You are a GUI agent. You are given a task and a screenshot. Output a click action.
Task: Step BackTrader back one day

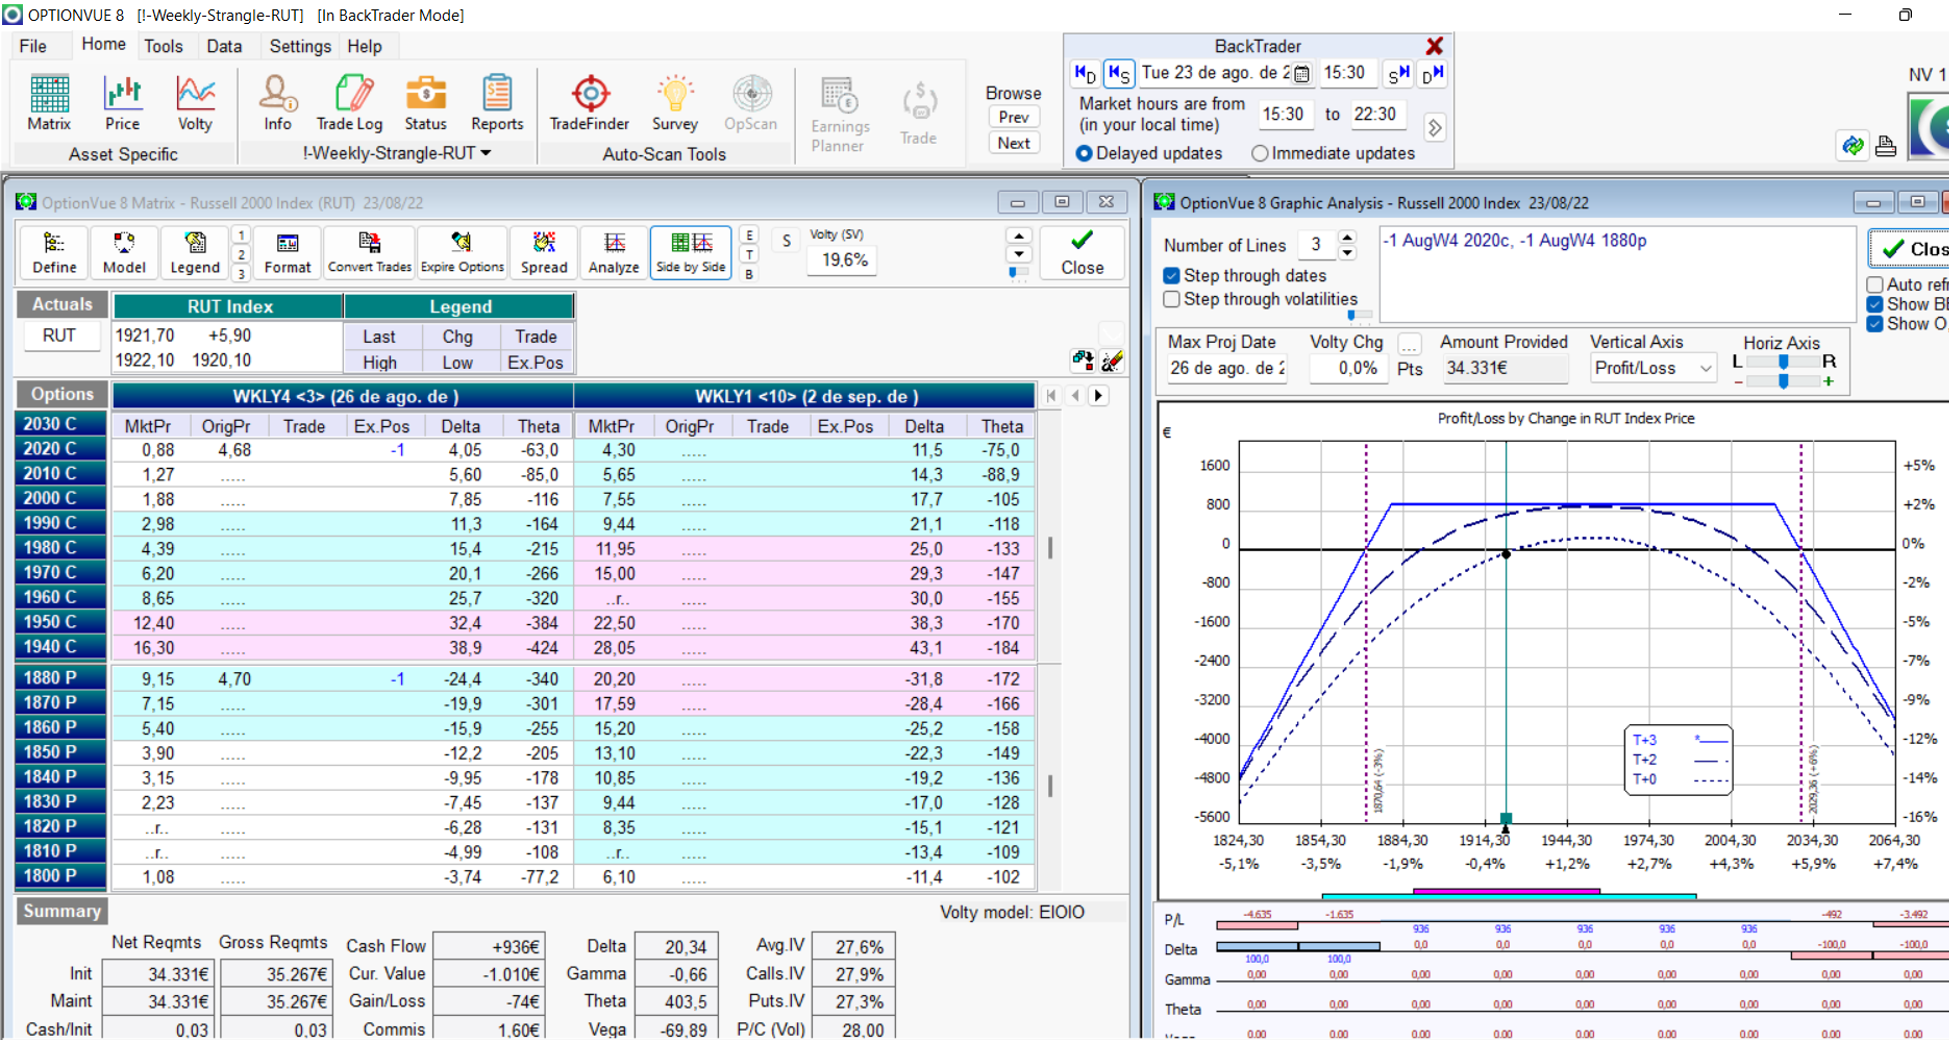pyautogui.click(x=1085, y=73)
